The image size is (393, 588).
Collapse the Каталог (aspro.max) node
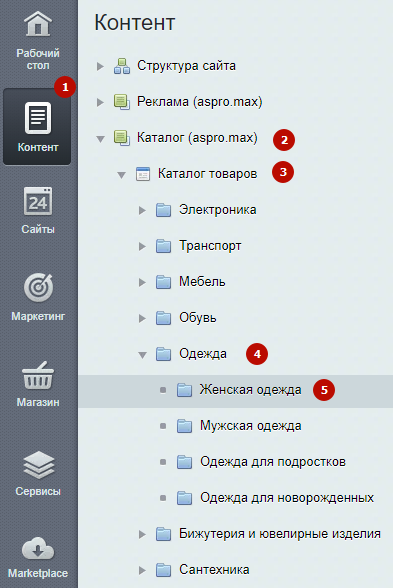point(100,139)
